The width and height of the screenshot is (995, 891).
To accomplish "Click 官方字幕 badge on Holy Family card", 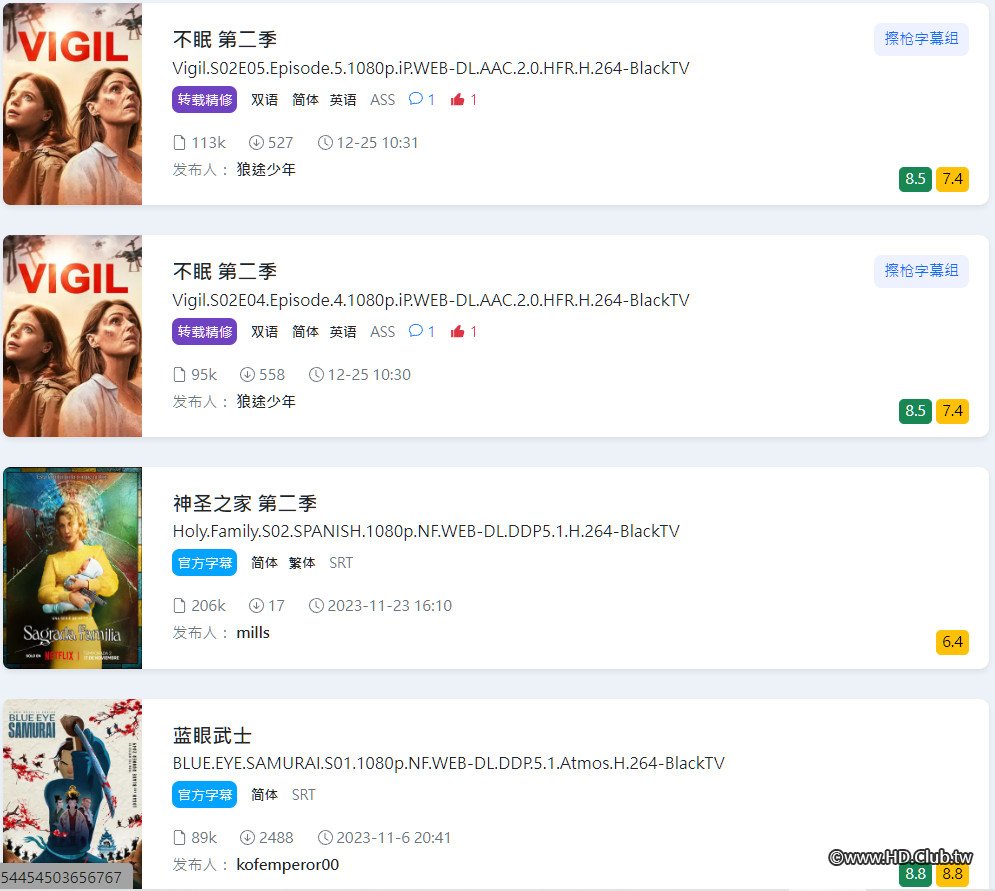I will pos(204,563).
